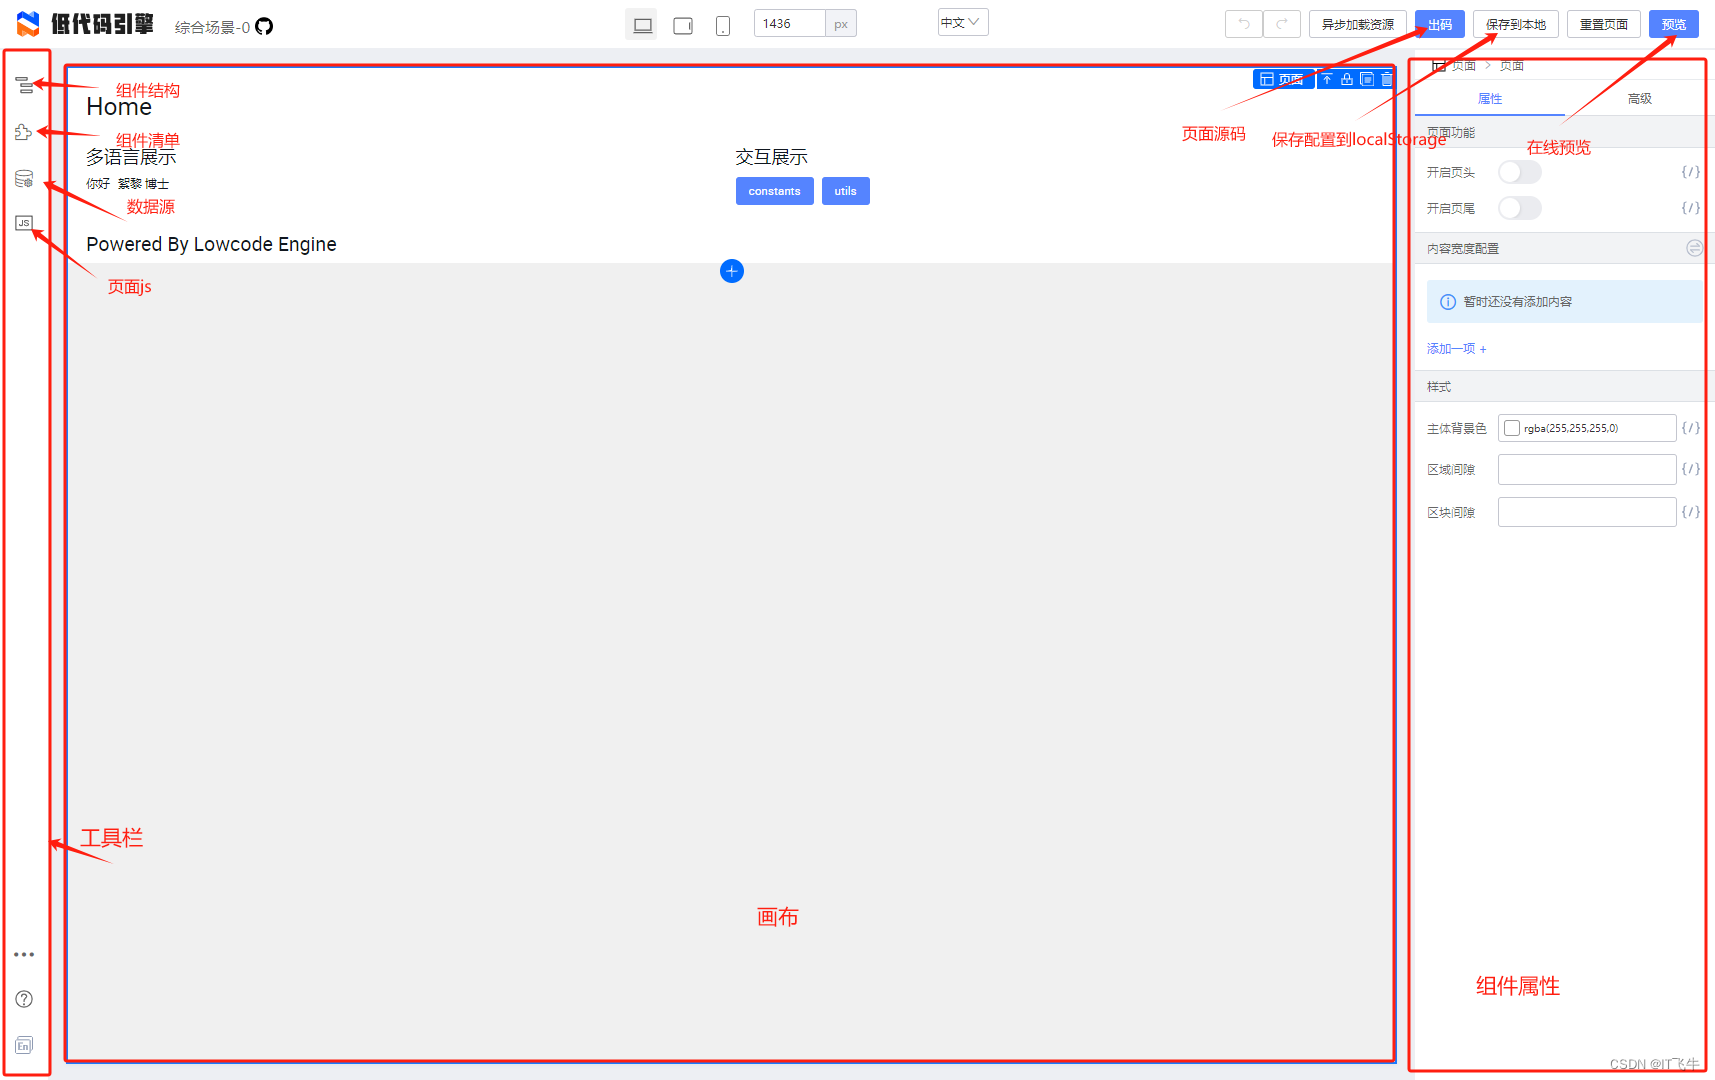Screen dimensions: 1715x1080
Task: Click the 主体背景色 color swatch
Action: (x=1512, y=428)
